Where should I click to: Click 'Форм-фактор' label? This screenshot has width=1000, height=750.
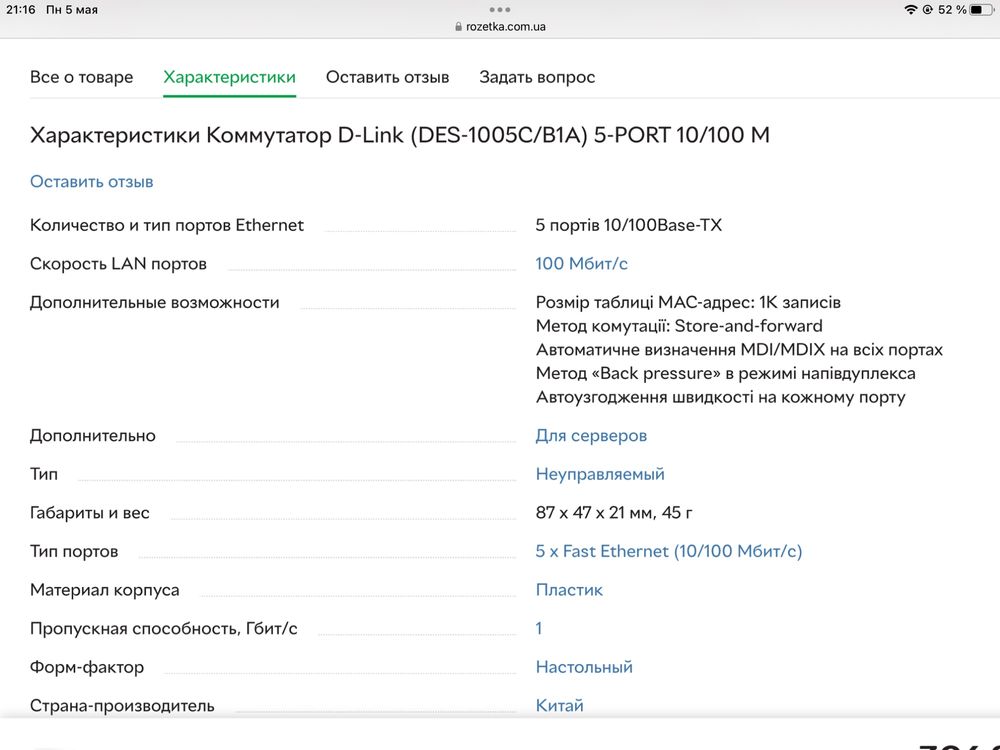click(87, 667)
